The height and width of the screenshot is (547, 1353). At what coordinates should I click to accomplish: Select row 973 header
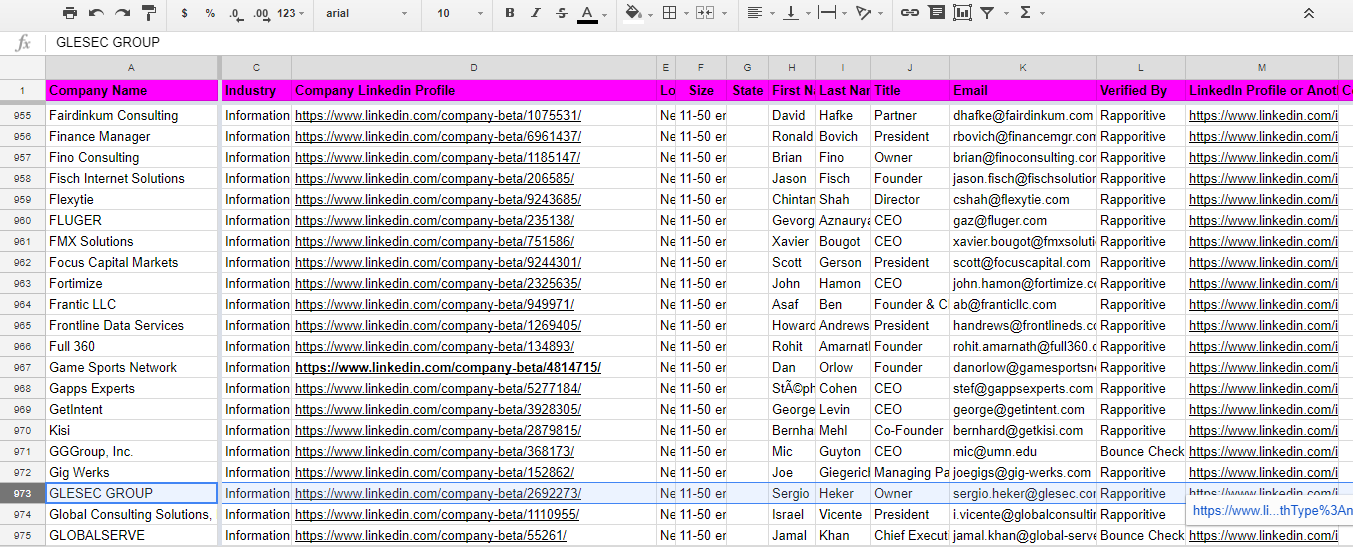coord(22,493)
